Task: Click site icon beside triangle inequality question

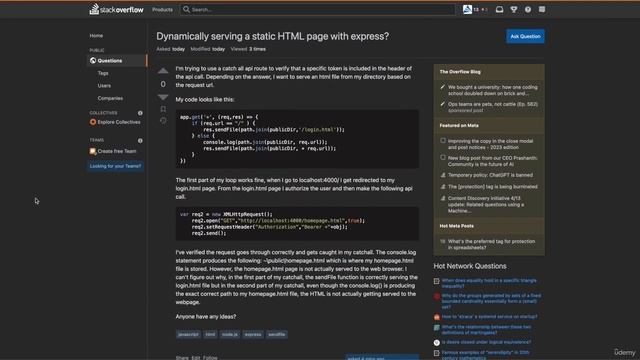Action: (x=437, y=281)
